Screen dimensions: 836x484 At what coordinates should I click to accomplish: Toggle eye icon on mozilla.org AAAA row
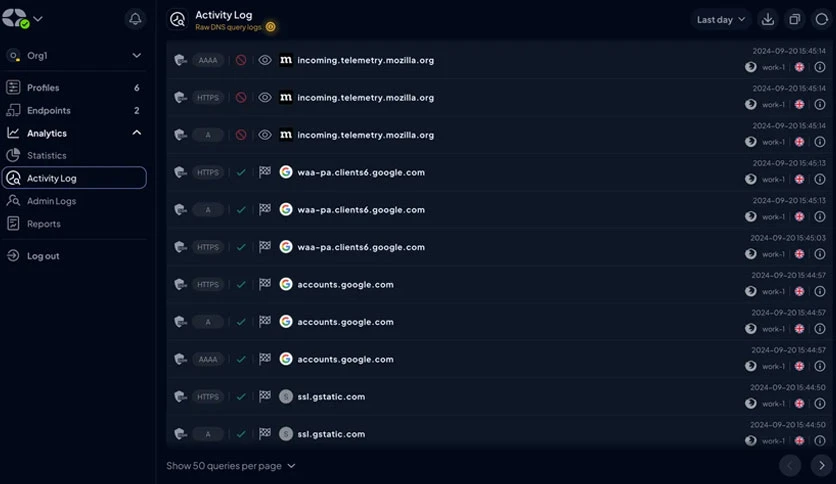264,60
